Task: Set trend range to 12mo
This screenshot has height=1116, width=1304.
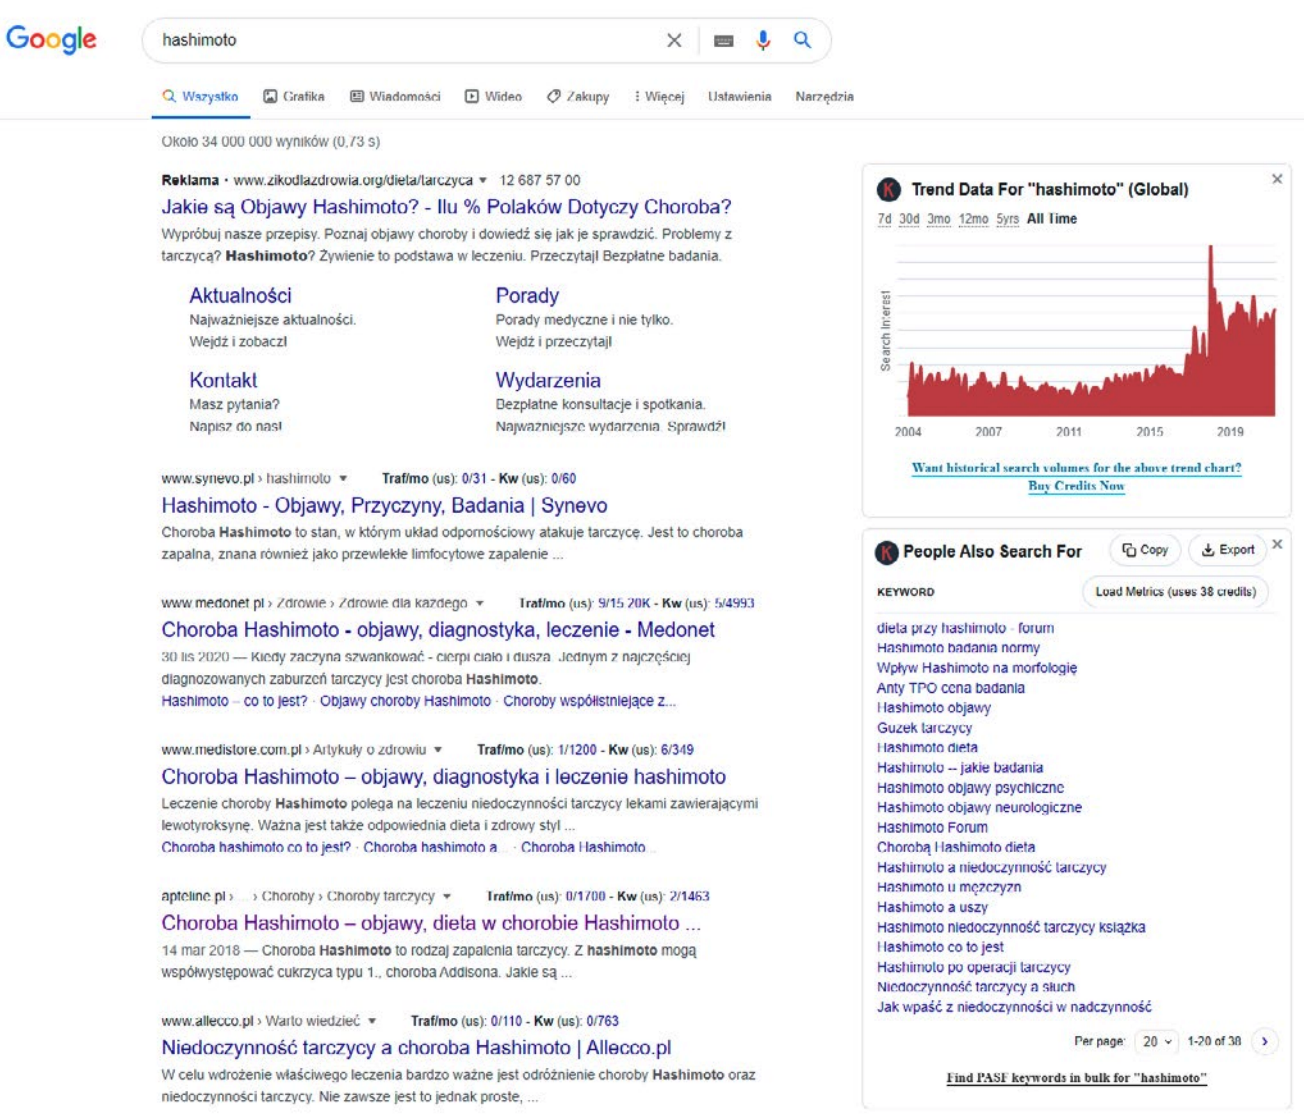Action: [x=973, y=219]
